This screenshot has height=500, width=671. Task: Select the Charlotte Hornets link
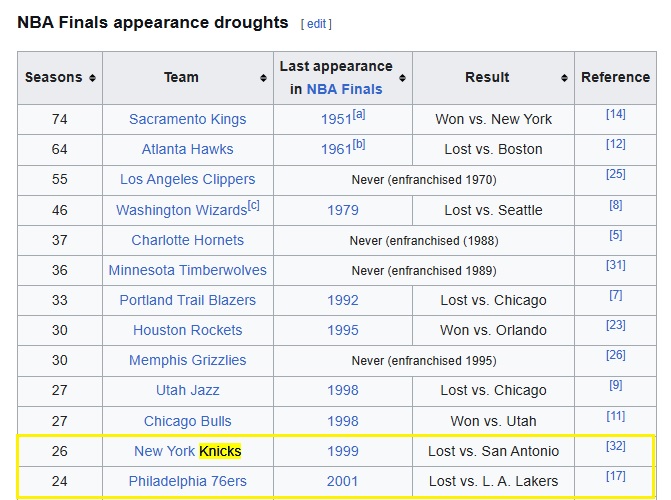[x=187, y=240]
